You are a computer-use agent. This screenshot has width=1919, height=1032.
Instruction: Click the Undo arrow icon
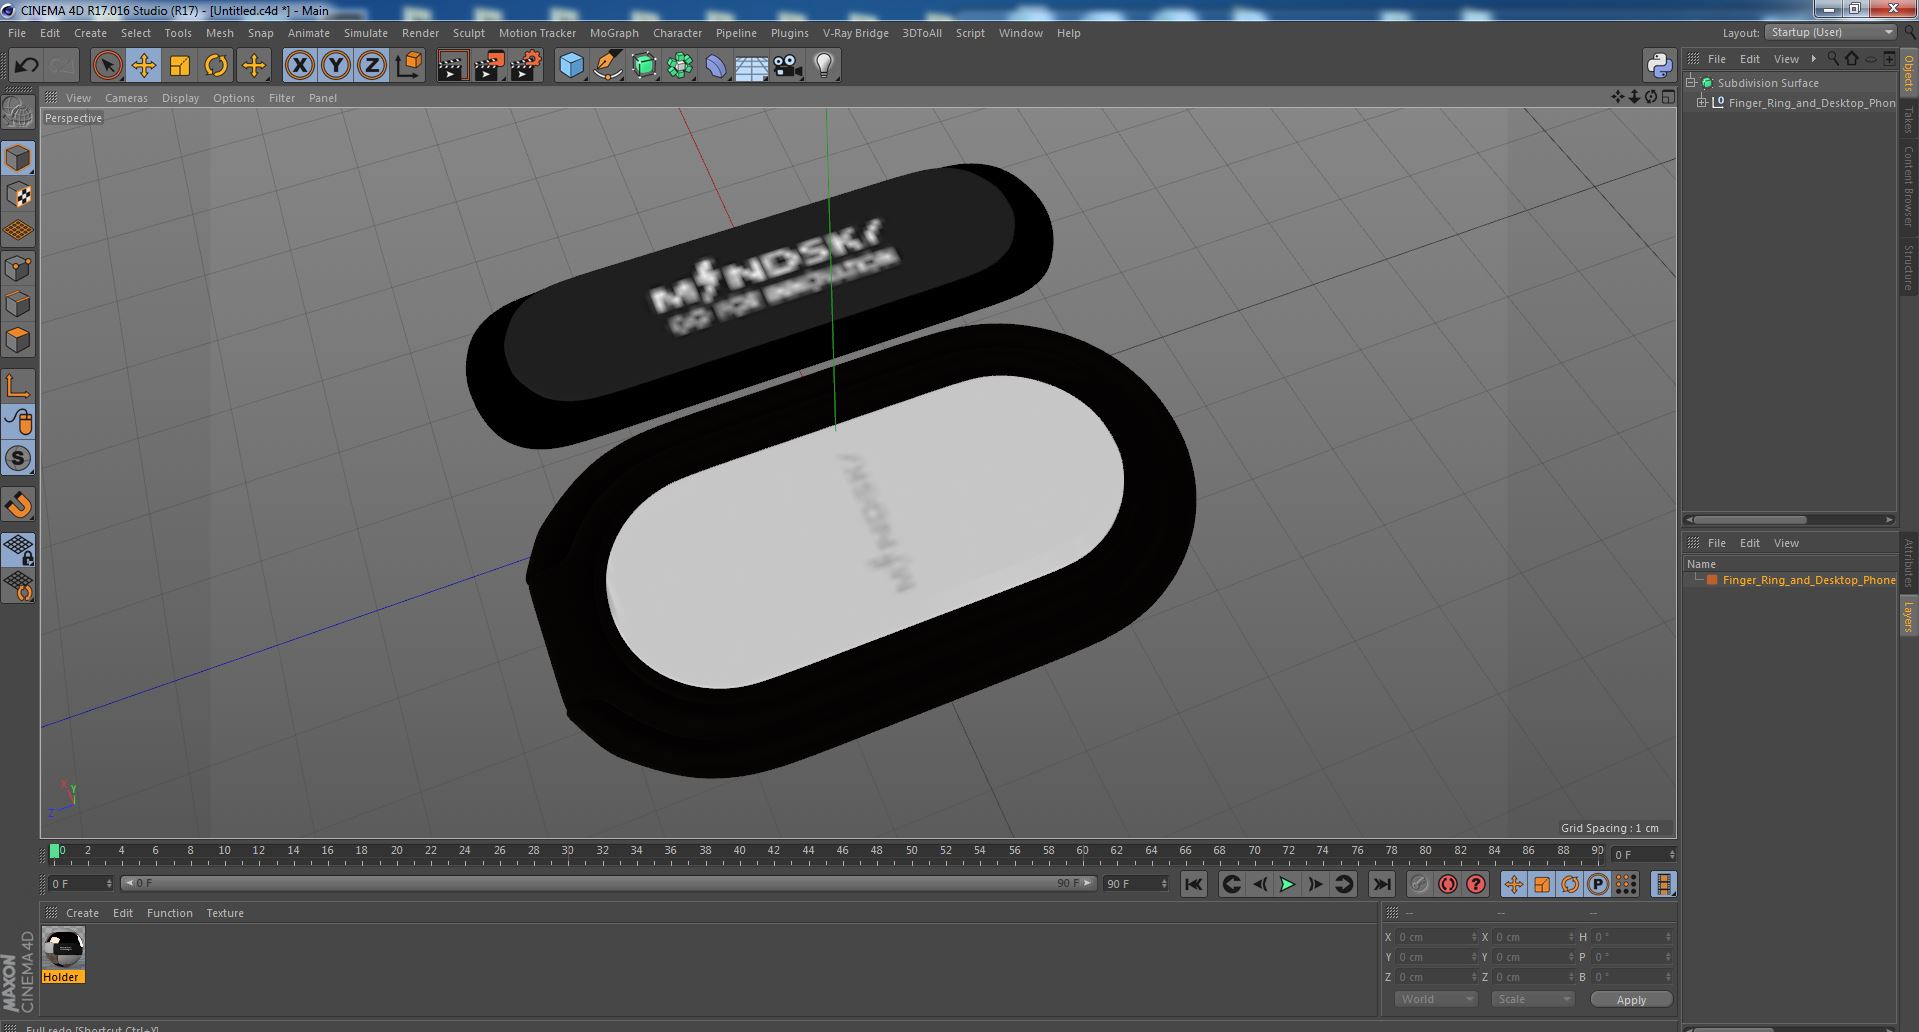26,66
